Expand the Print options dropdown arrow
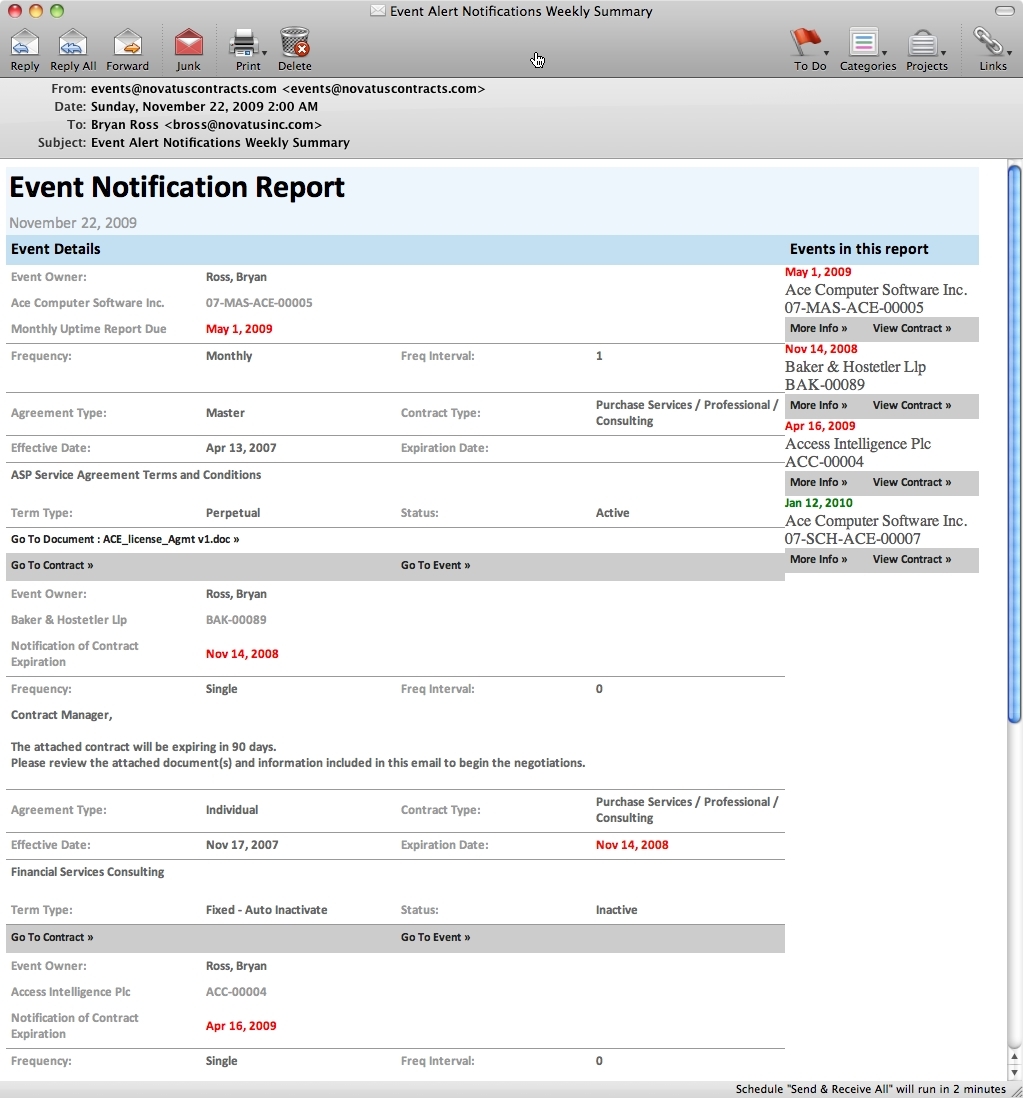Screen dimensions: 1023x1098 pos(264,53)
